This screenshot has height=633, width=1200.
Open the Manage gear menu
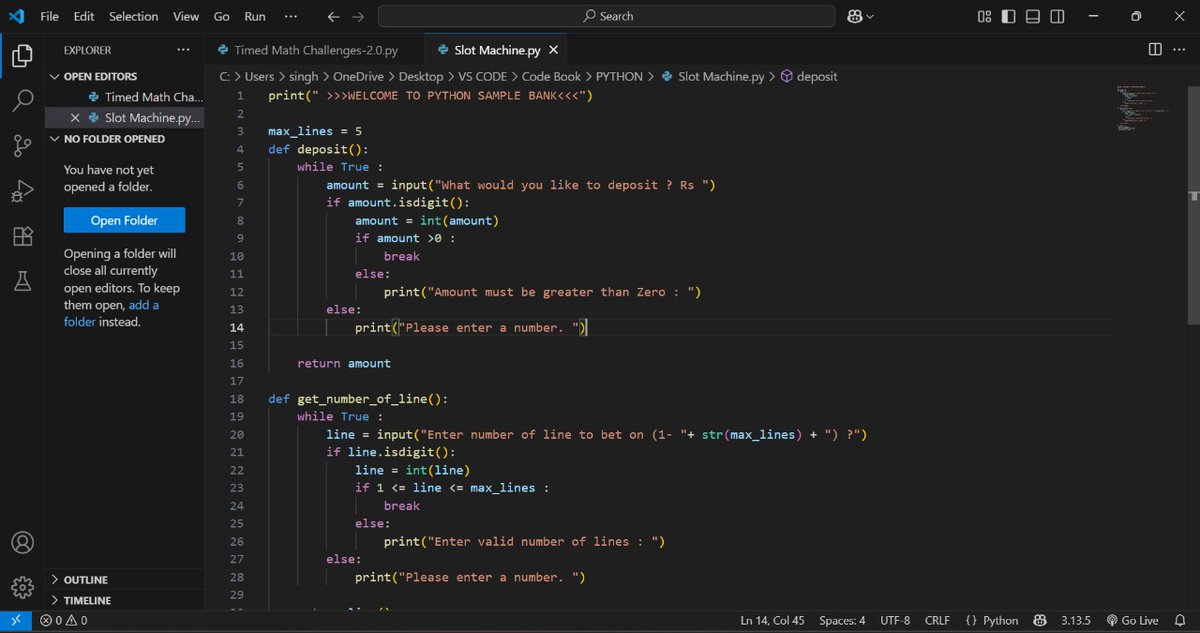[22, 587]
